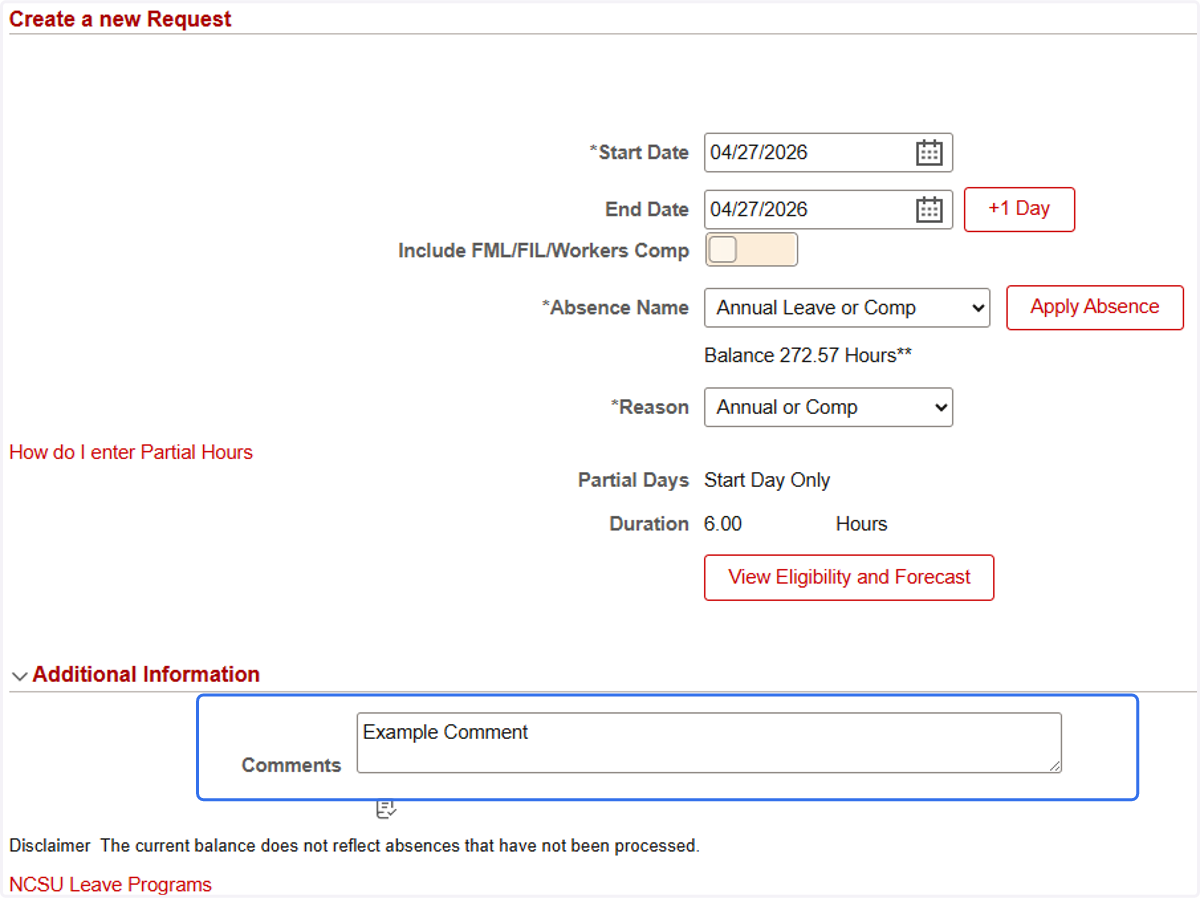The height and width of the screenshot is (898, 1200).
Task: Click the Hours unit text beside duration
Action: coord(861,523)
